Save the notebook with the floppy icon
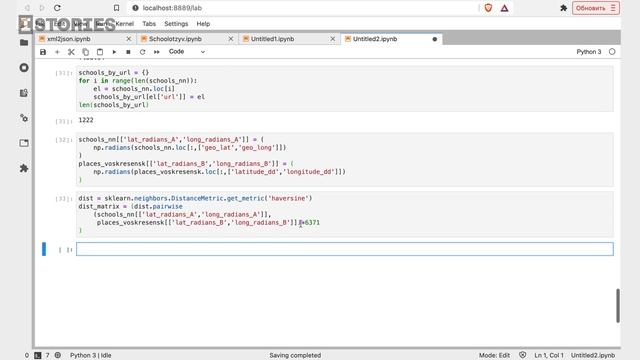 [43, 52]
